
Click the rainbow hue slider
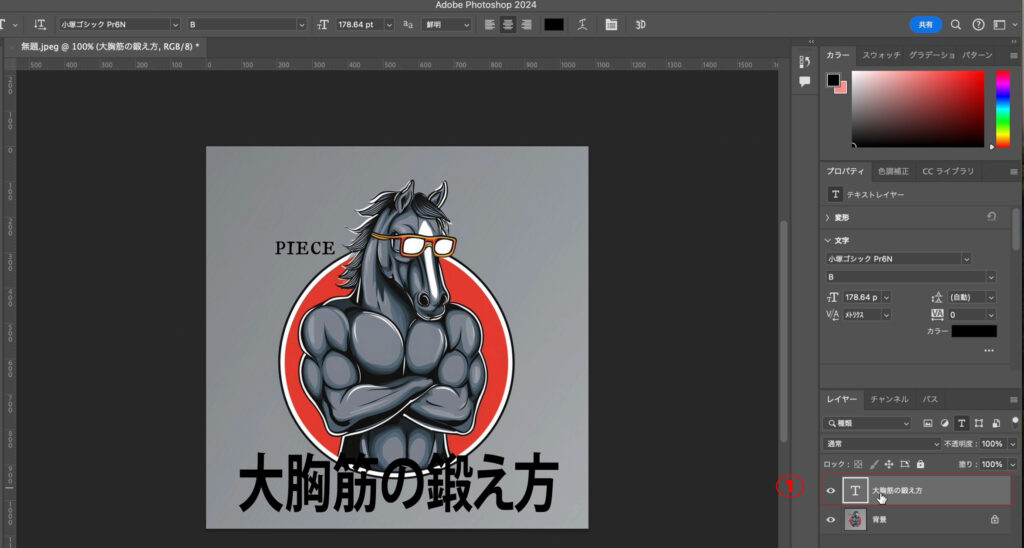[x=1002, y=108]
